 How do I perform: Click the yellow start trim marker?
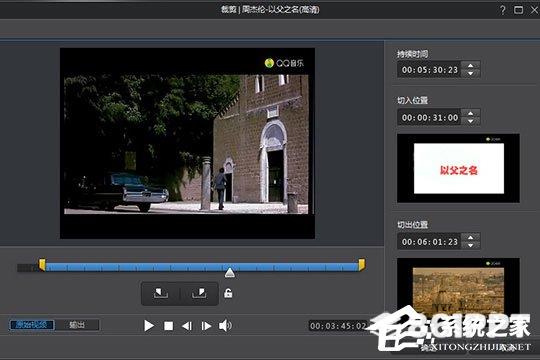click(x=42, y=265)
